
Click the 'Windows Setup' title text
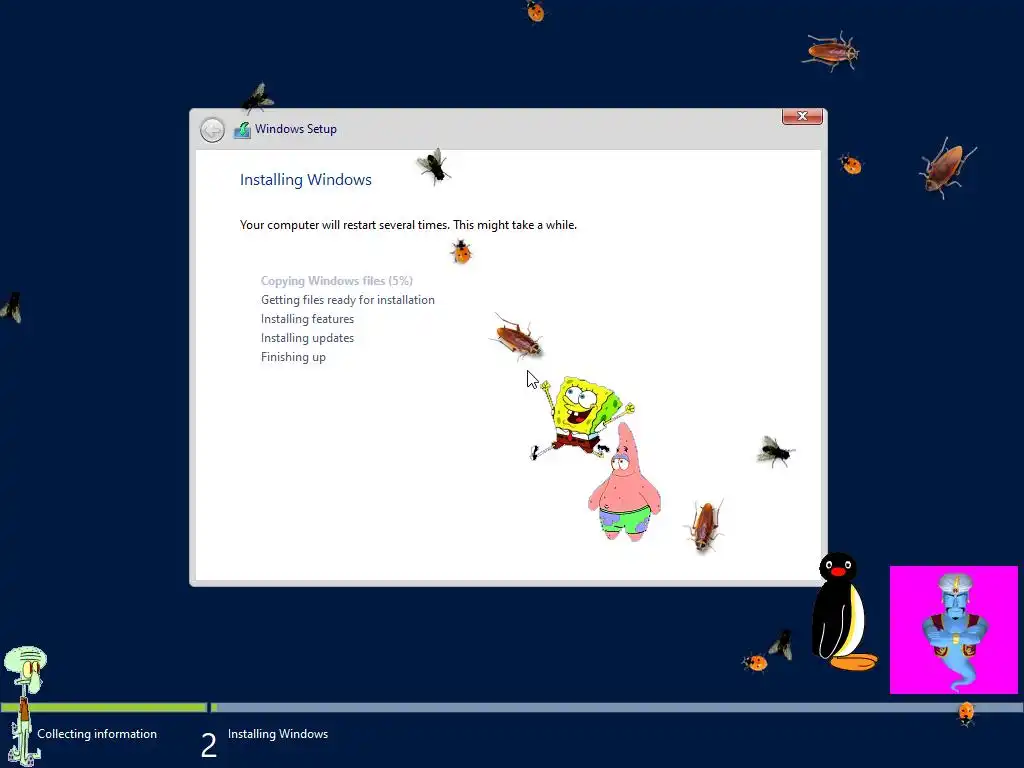[296, 129]
